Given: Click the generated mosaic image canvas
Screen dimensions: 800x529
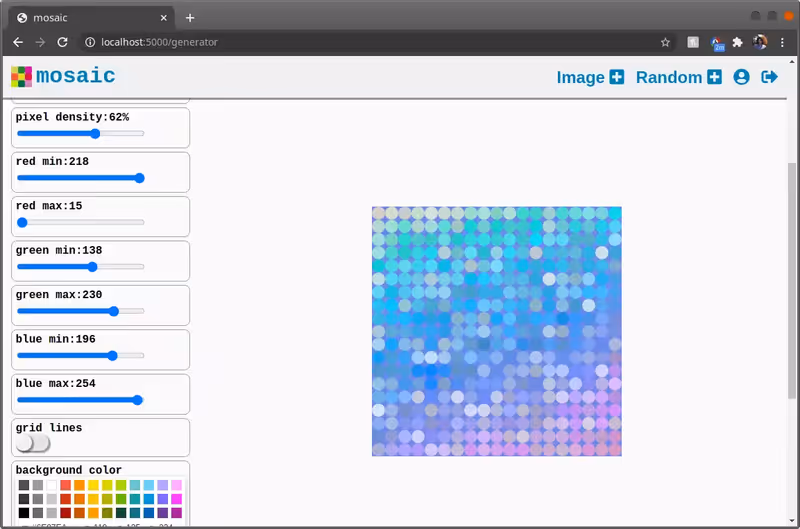Looking at the screenshot, I should point(496,331).
